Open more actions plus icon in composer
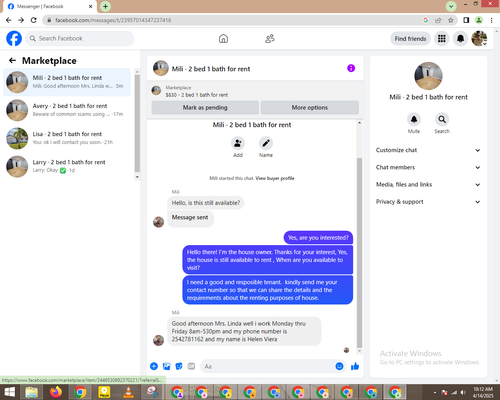 [x=154, y=366]
